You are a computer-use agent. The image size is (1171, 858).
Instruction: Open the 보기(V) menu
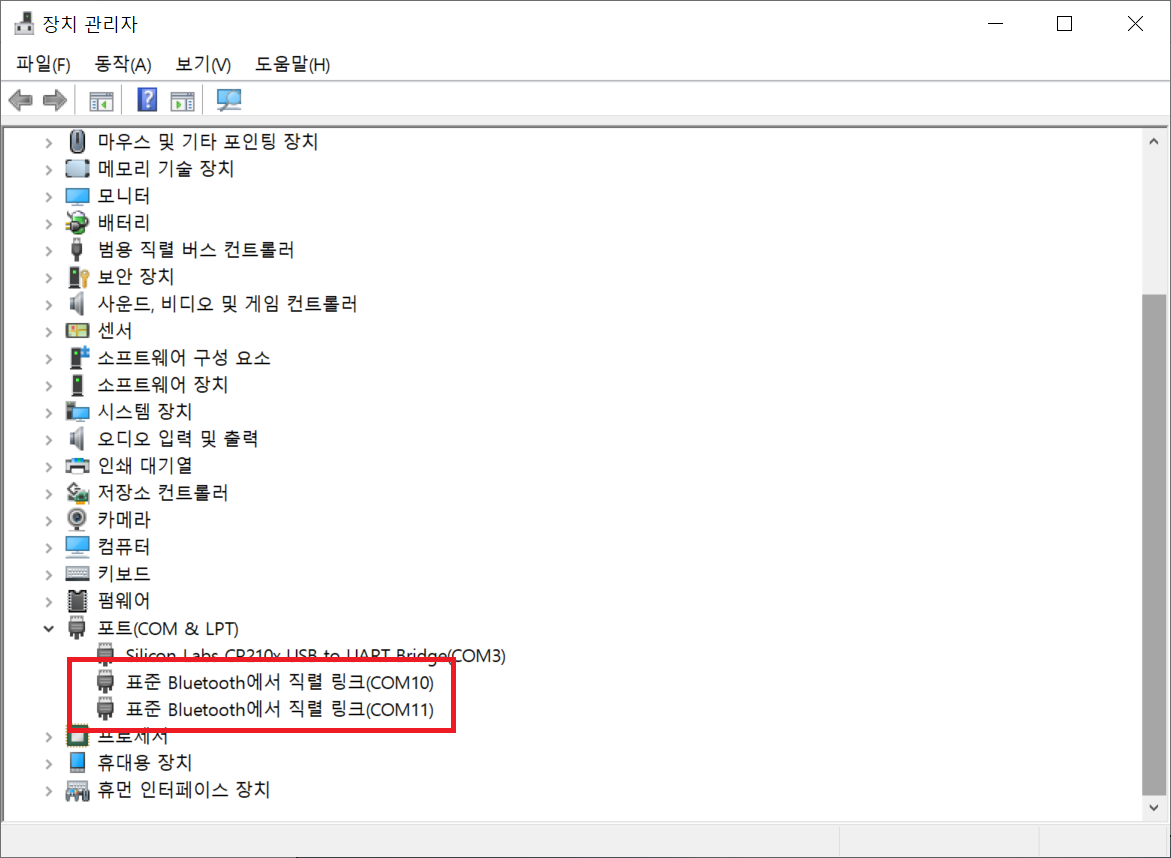pyautogui.click(x=203, y=64)
